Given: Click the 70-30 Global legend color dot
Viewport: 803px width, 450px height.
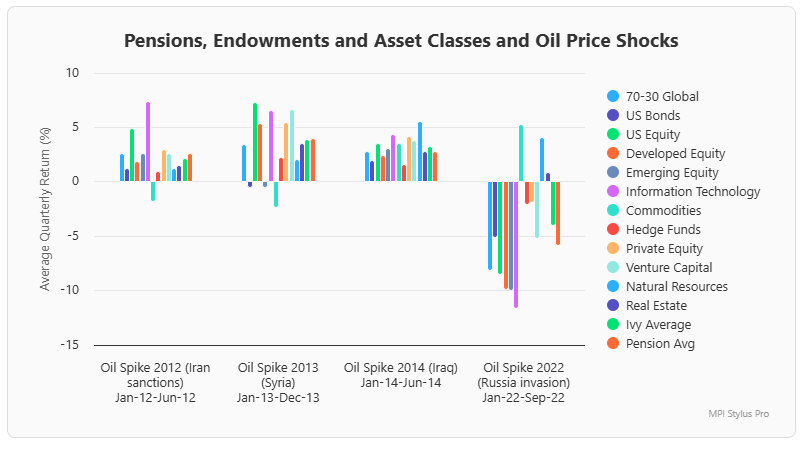Looking at the screenshot, I should pos(613,97).
